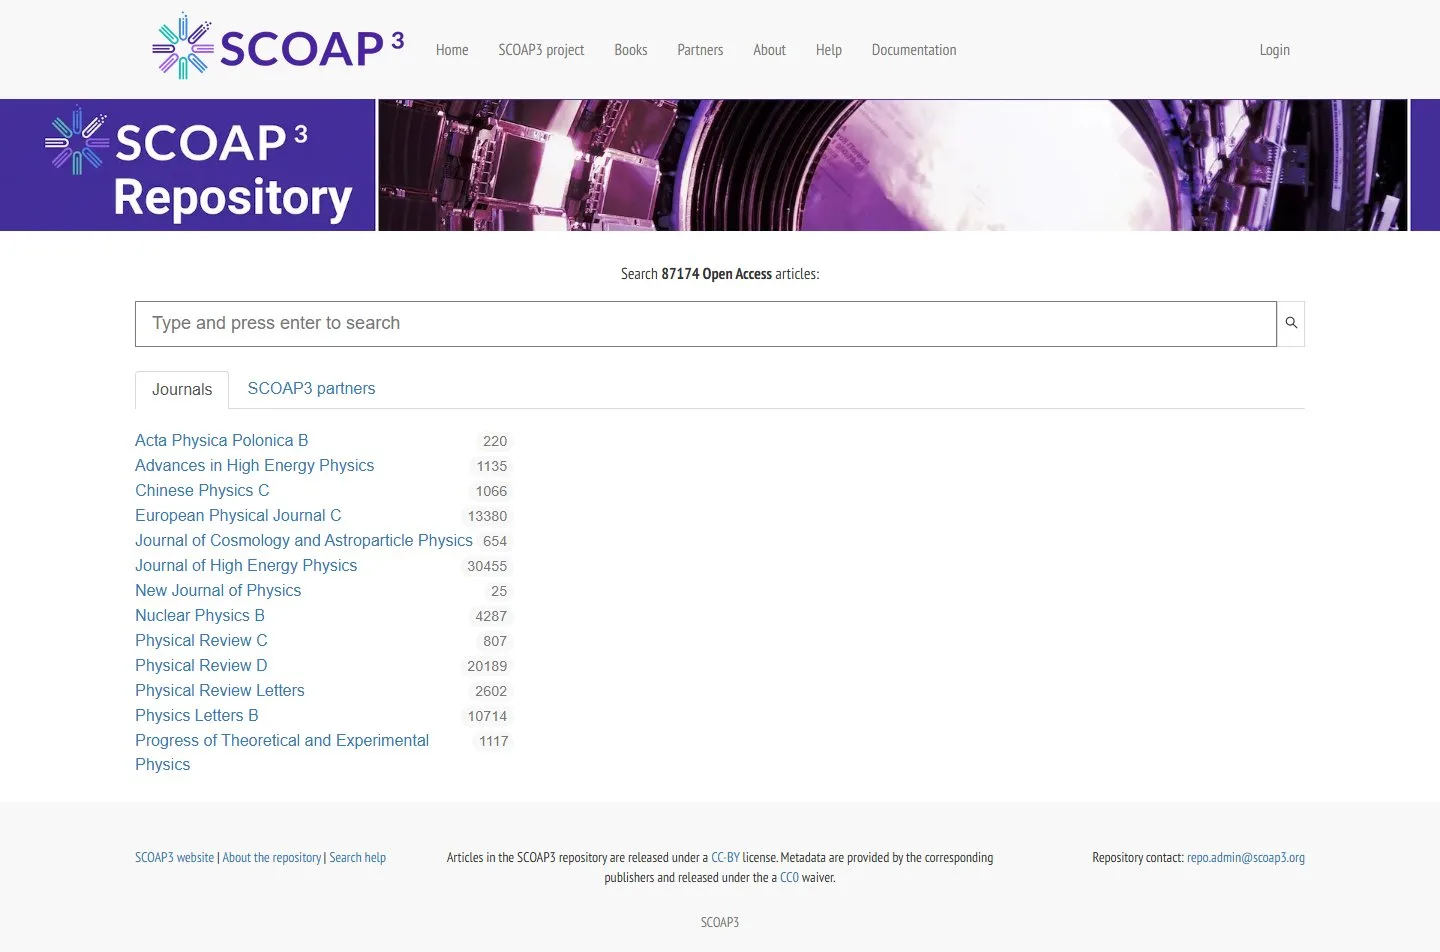Screen dimensions: 1440x952
Task: Click the 654 article count badge
Action: click(495, 541)
